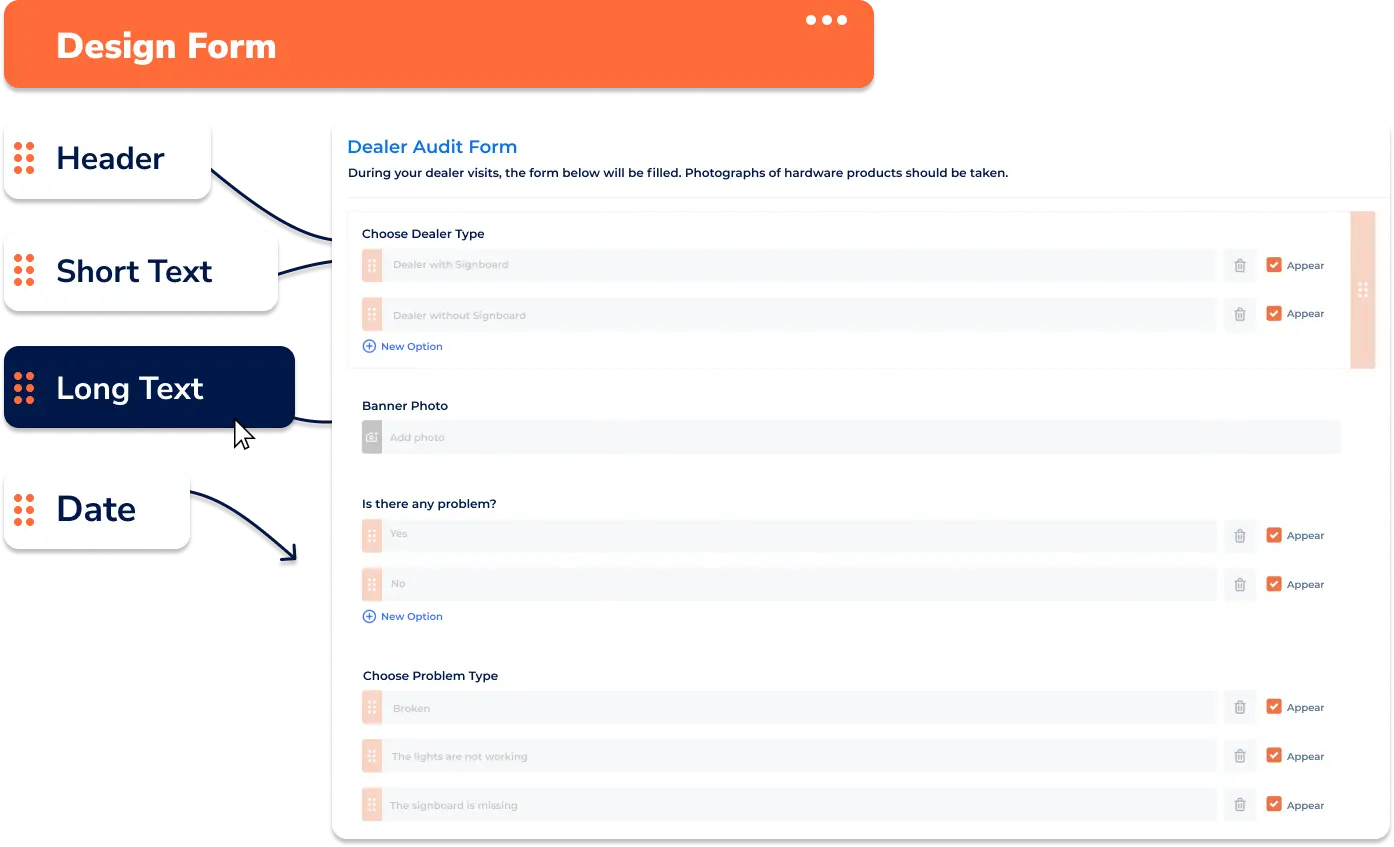Add New Option under Choose Dealer Type
Image resolution: width=1394 pixels, height=847 pixels.
(403, 347)
